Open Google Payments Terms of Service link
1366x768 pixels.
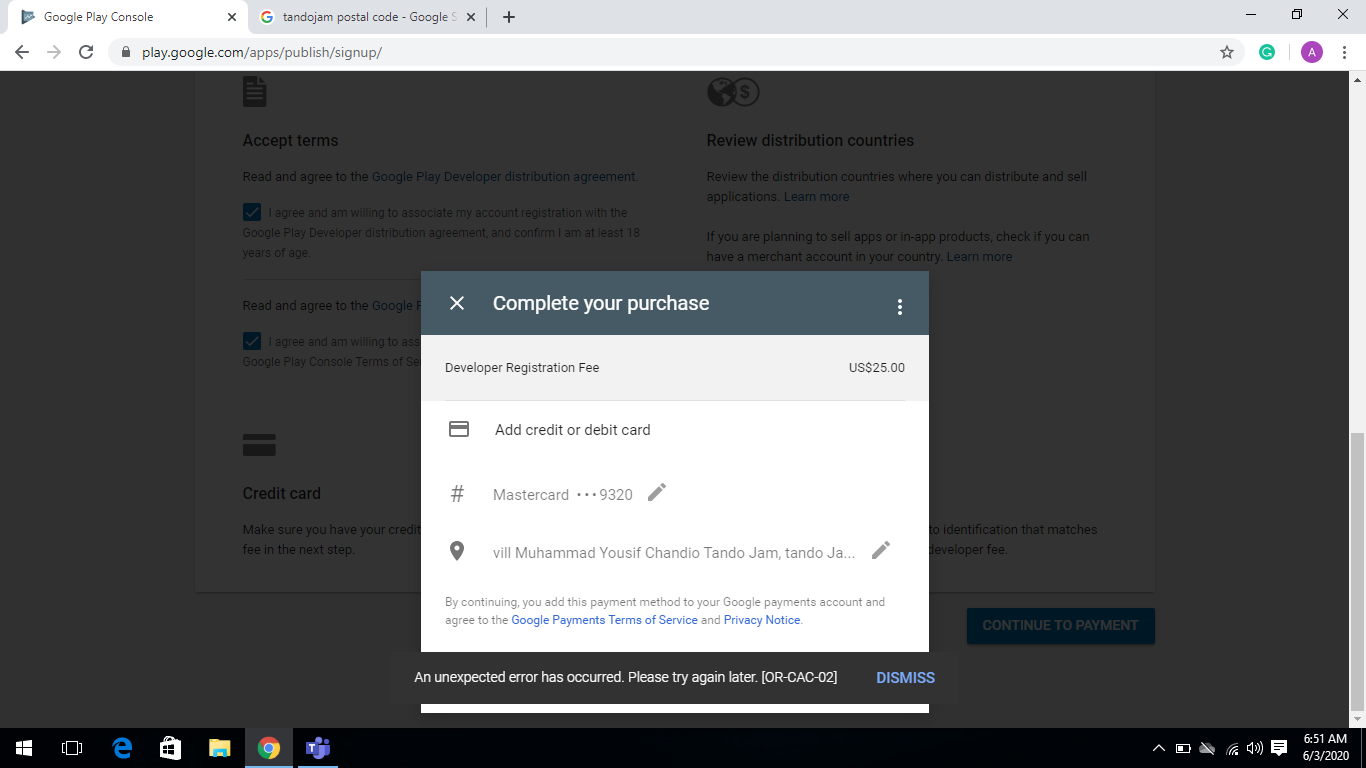point(604,620)
